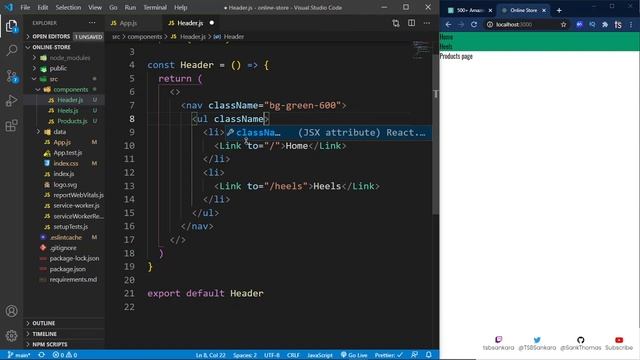The height and width of the screenshot is (360, 640).
Task: Click the feedback icon in status bar
Action: click(415, 355)
